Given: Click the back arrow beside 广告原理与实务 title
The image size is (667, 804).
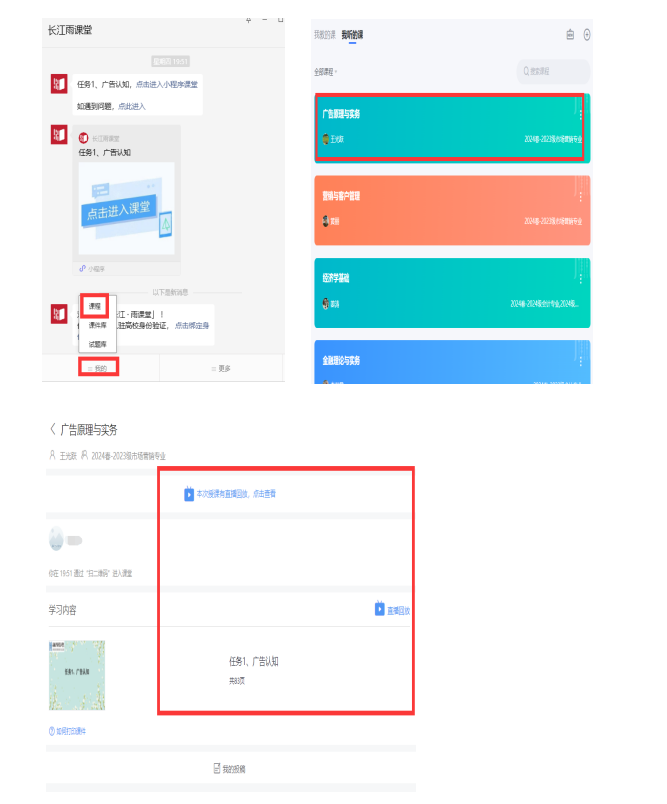Looking at the screenshot, I should pos(52,429).
